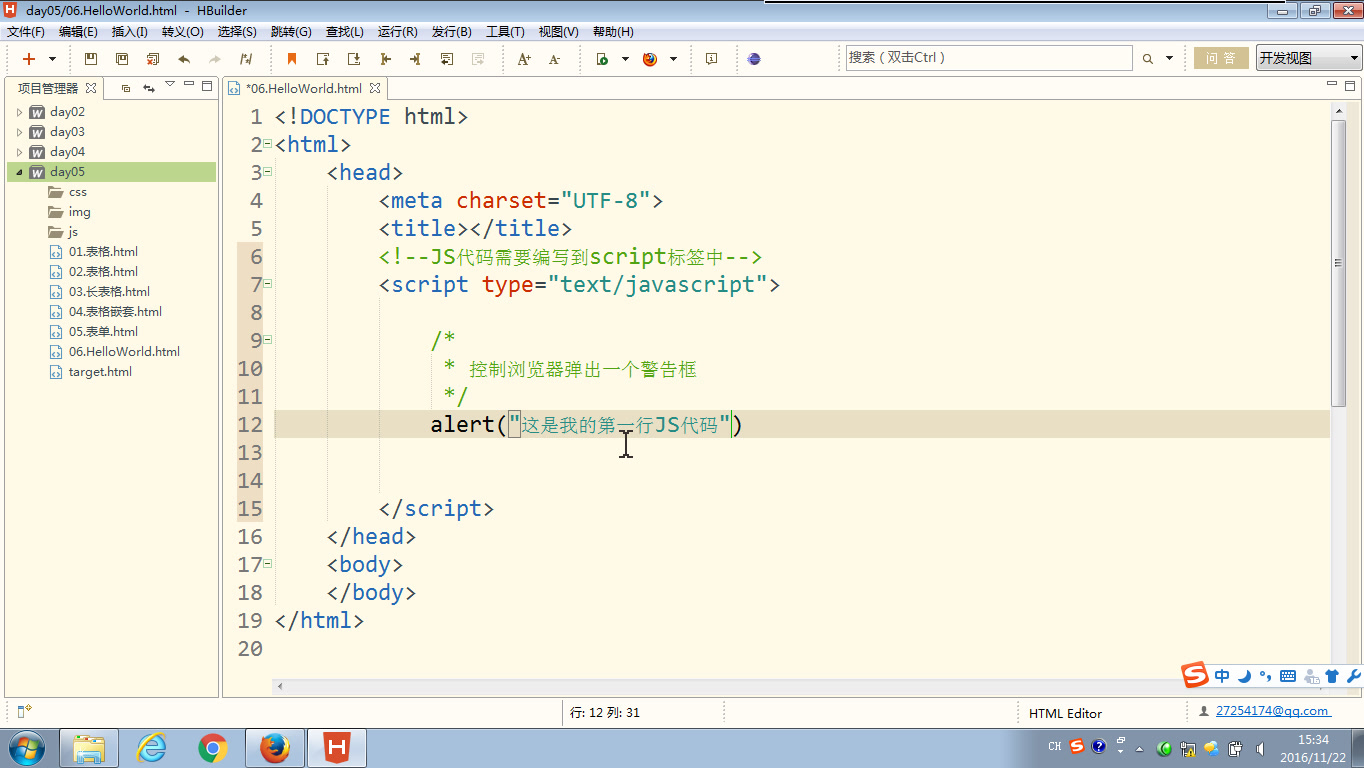Open the 运行(R) menu
Screen dimensions: 1364x768
[398, 32]
